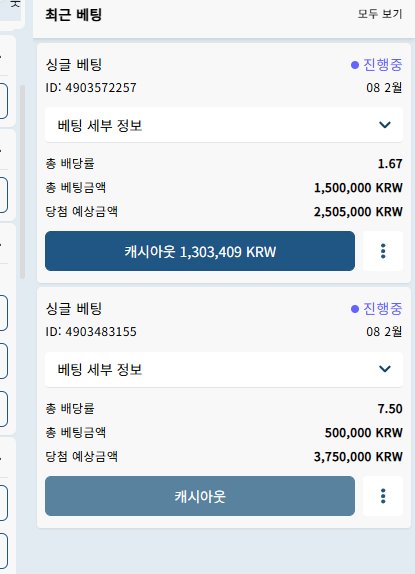This screenshot has width=415, height=574.
Task: Open the 모두 보기 link
Action: coord(380,14)
